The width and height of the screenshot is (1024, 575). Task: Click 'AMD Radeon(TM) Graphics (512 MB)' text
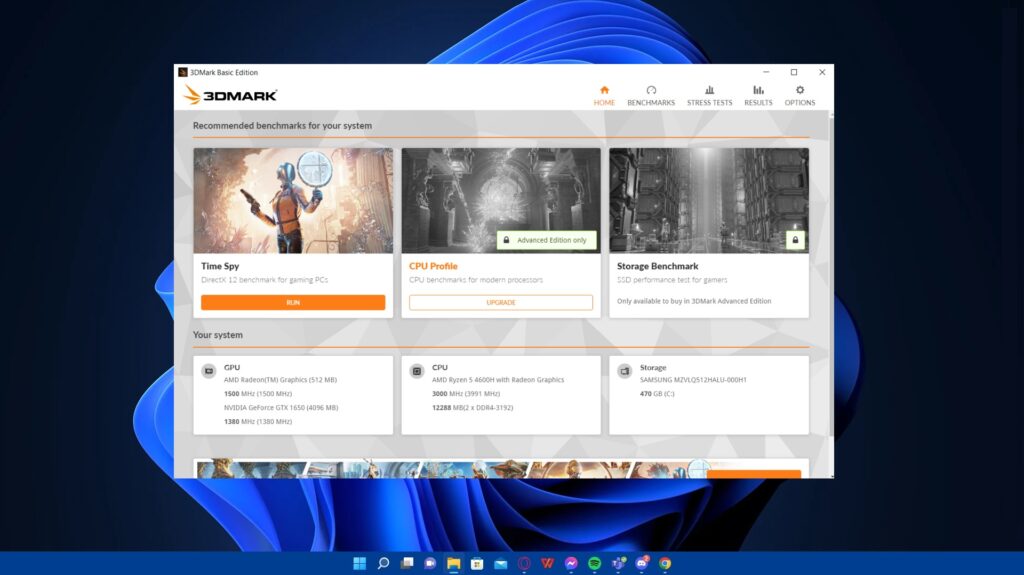[280, 380]
